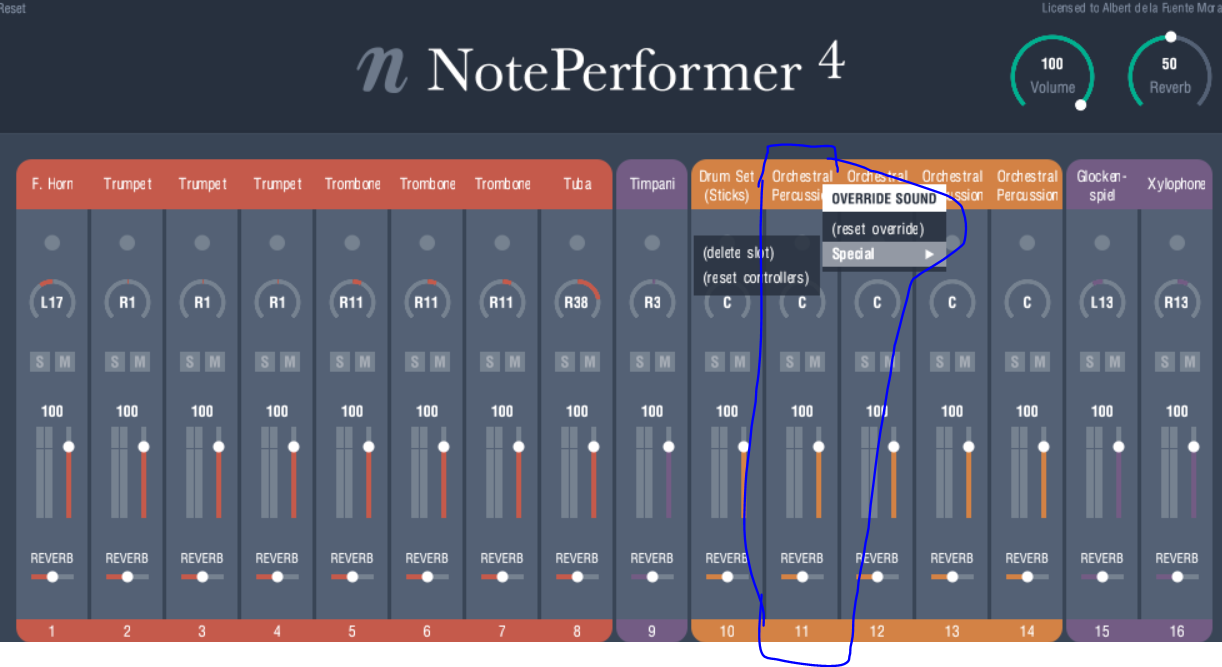Click the activity LED on the Glockenspiel channel
Image resolution: width=1222 pixels, height=667 pixels.
coord(1102,243)
